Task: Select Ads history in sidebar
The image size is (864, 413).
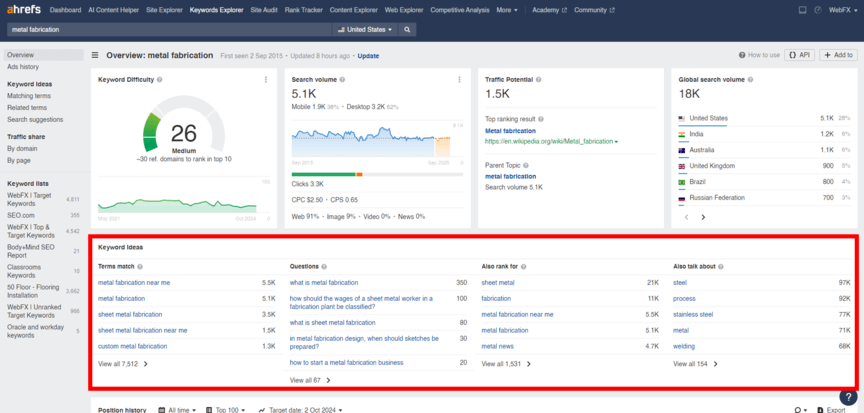Action: pyautogui.click(x=23, y=67)
